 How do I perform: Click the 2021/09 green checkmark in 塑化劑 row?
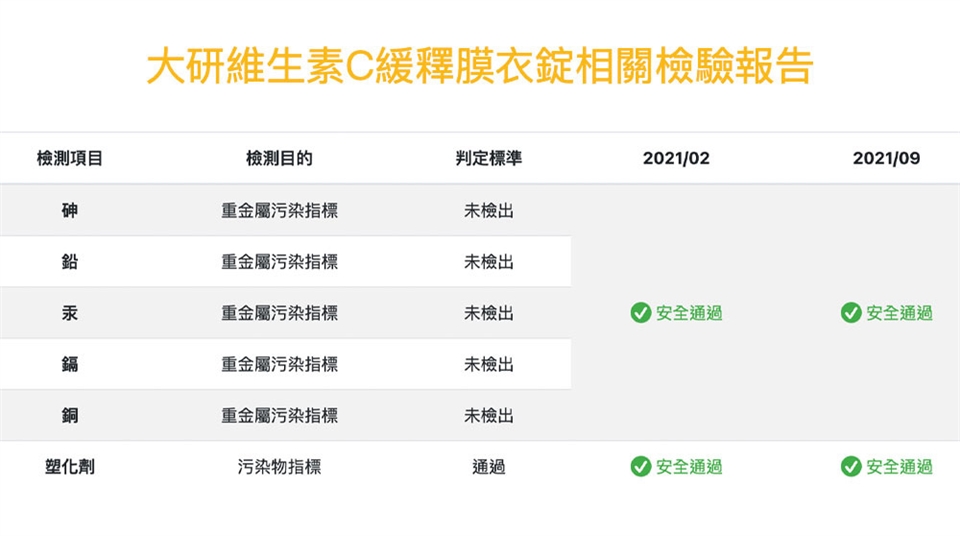click(x=851, y=466)
